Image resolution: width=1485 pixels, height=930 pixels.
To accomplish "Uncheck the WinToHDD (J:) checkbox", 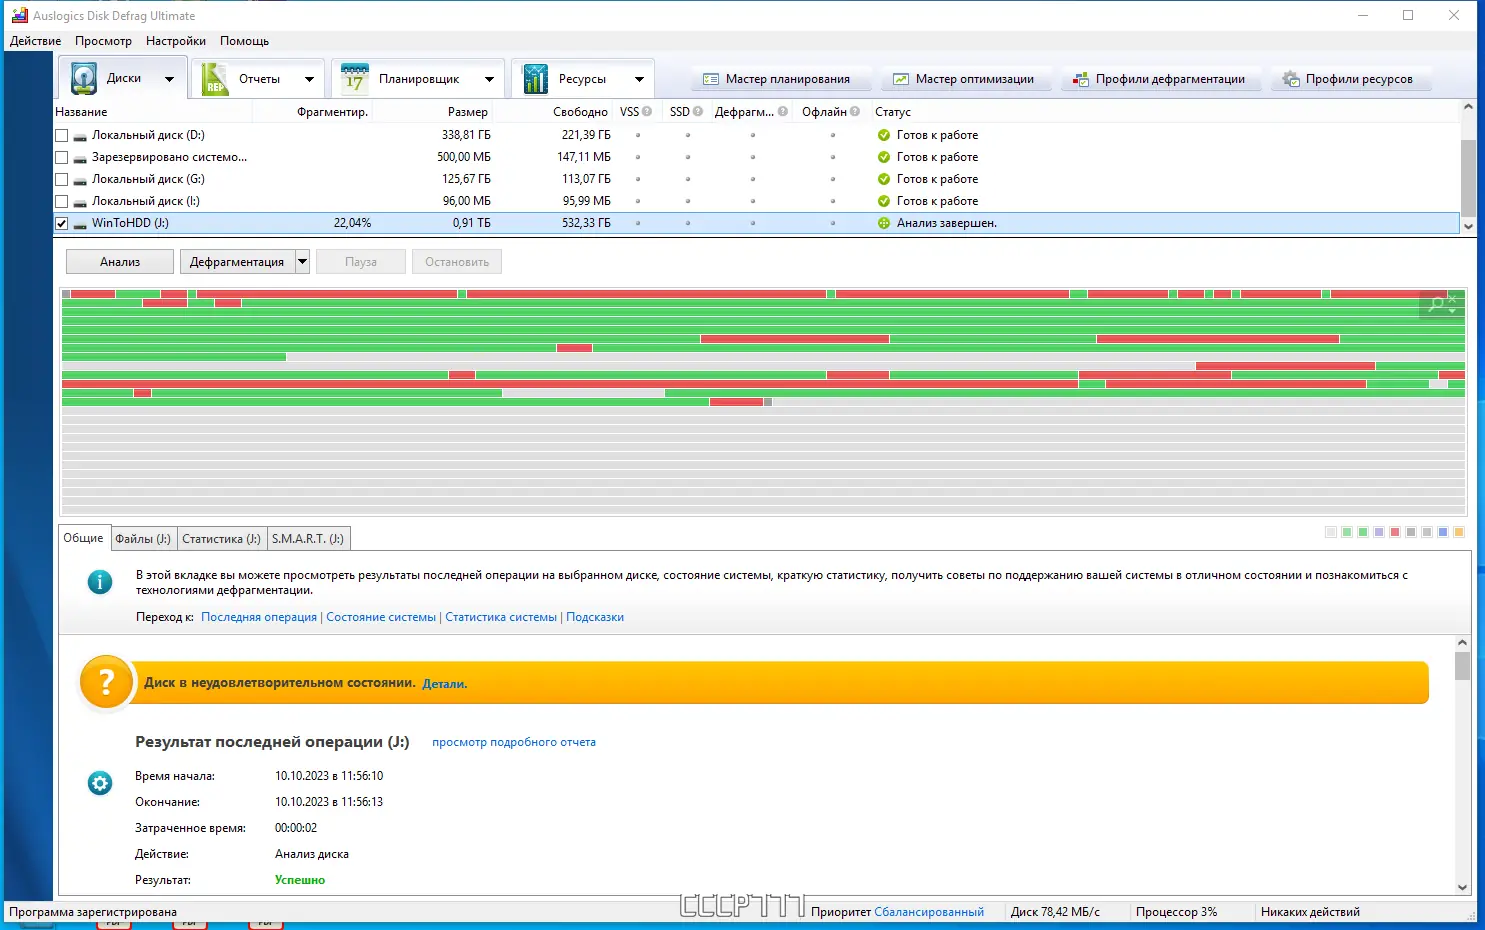I will [x=61, y=222].
